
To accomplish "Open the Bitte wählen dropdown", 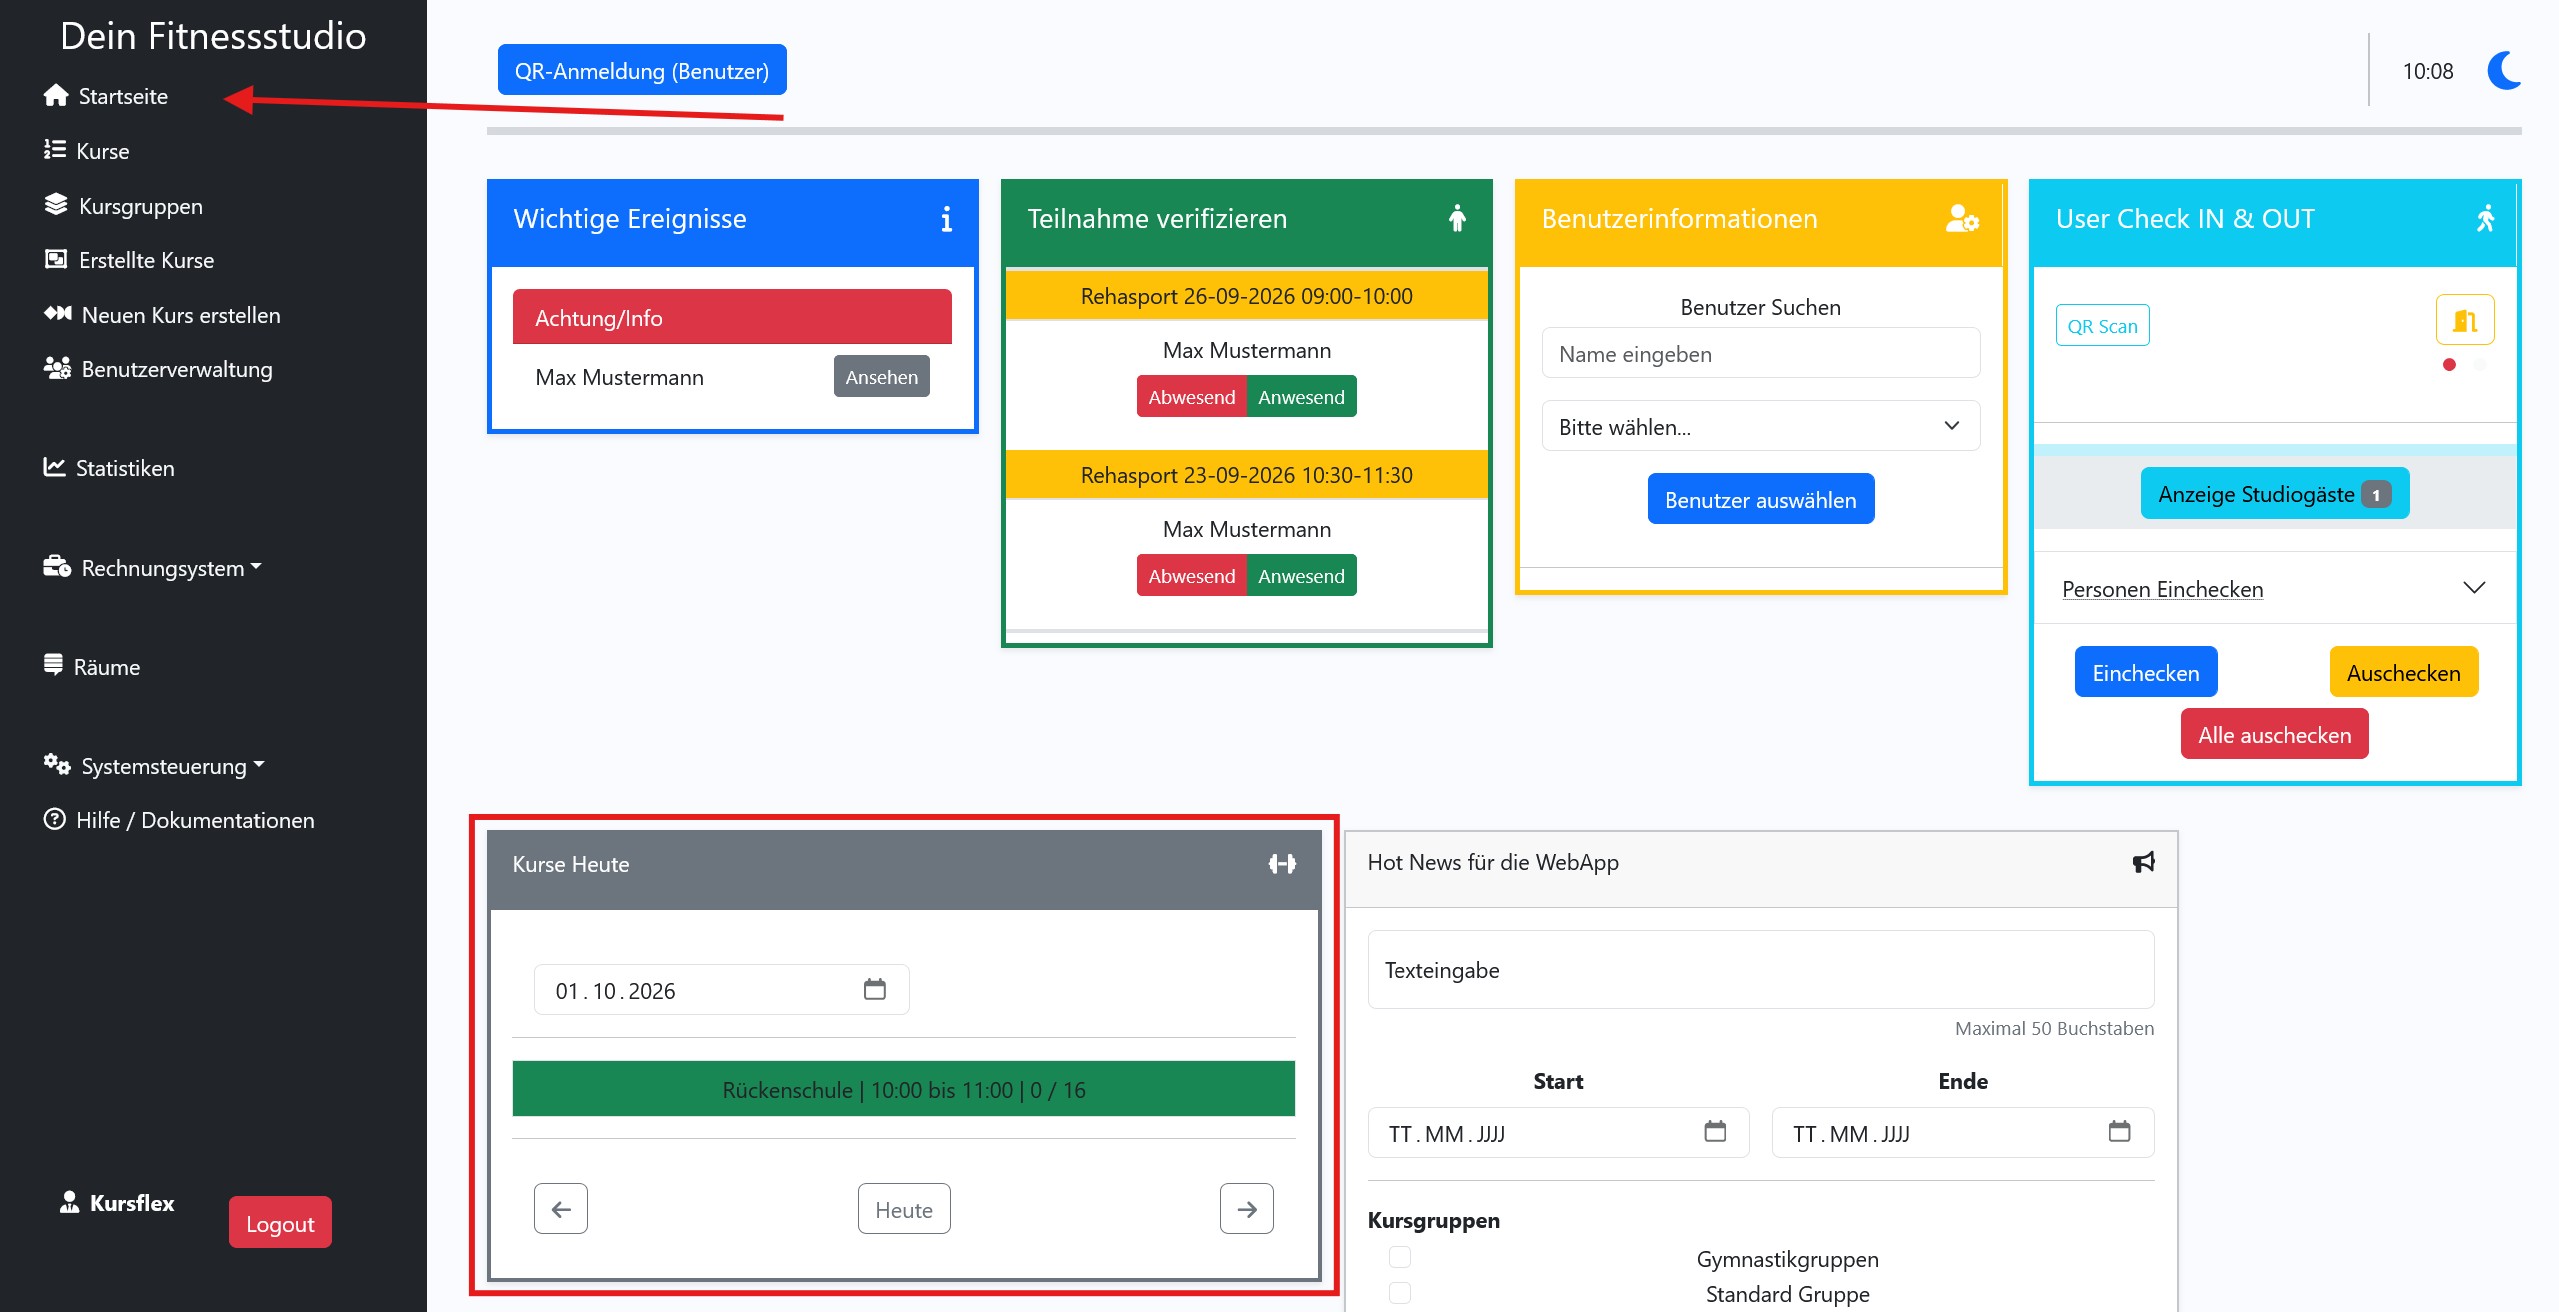I will coord(1760,426).
